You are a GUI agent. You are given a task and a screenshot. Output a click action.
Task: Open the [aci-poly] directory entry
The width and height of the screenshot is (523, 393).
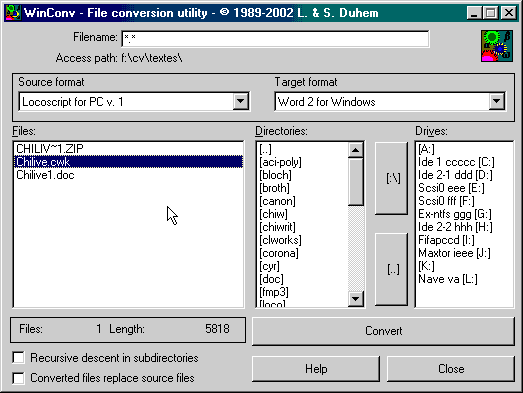pyautogui.click(x=280, y=162)
